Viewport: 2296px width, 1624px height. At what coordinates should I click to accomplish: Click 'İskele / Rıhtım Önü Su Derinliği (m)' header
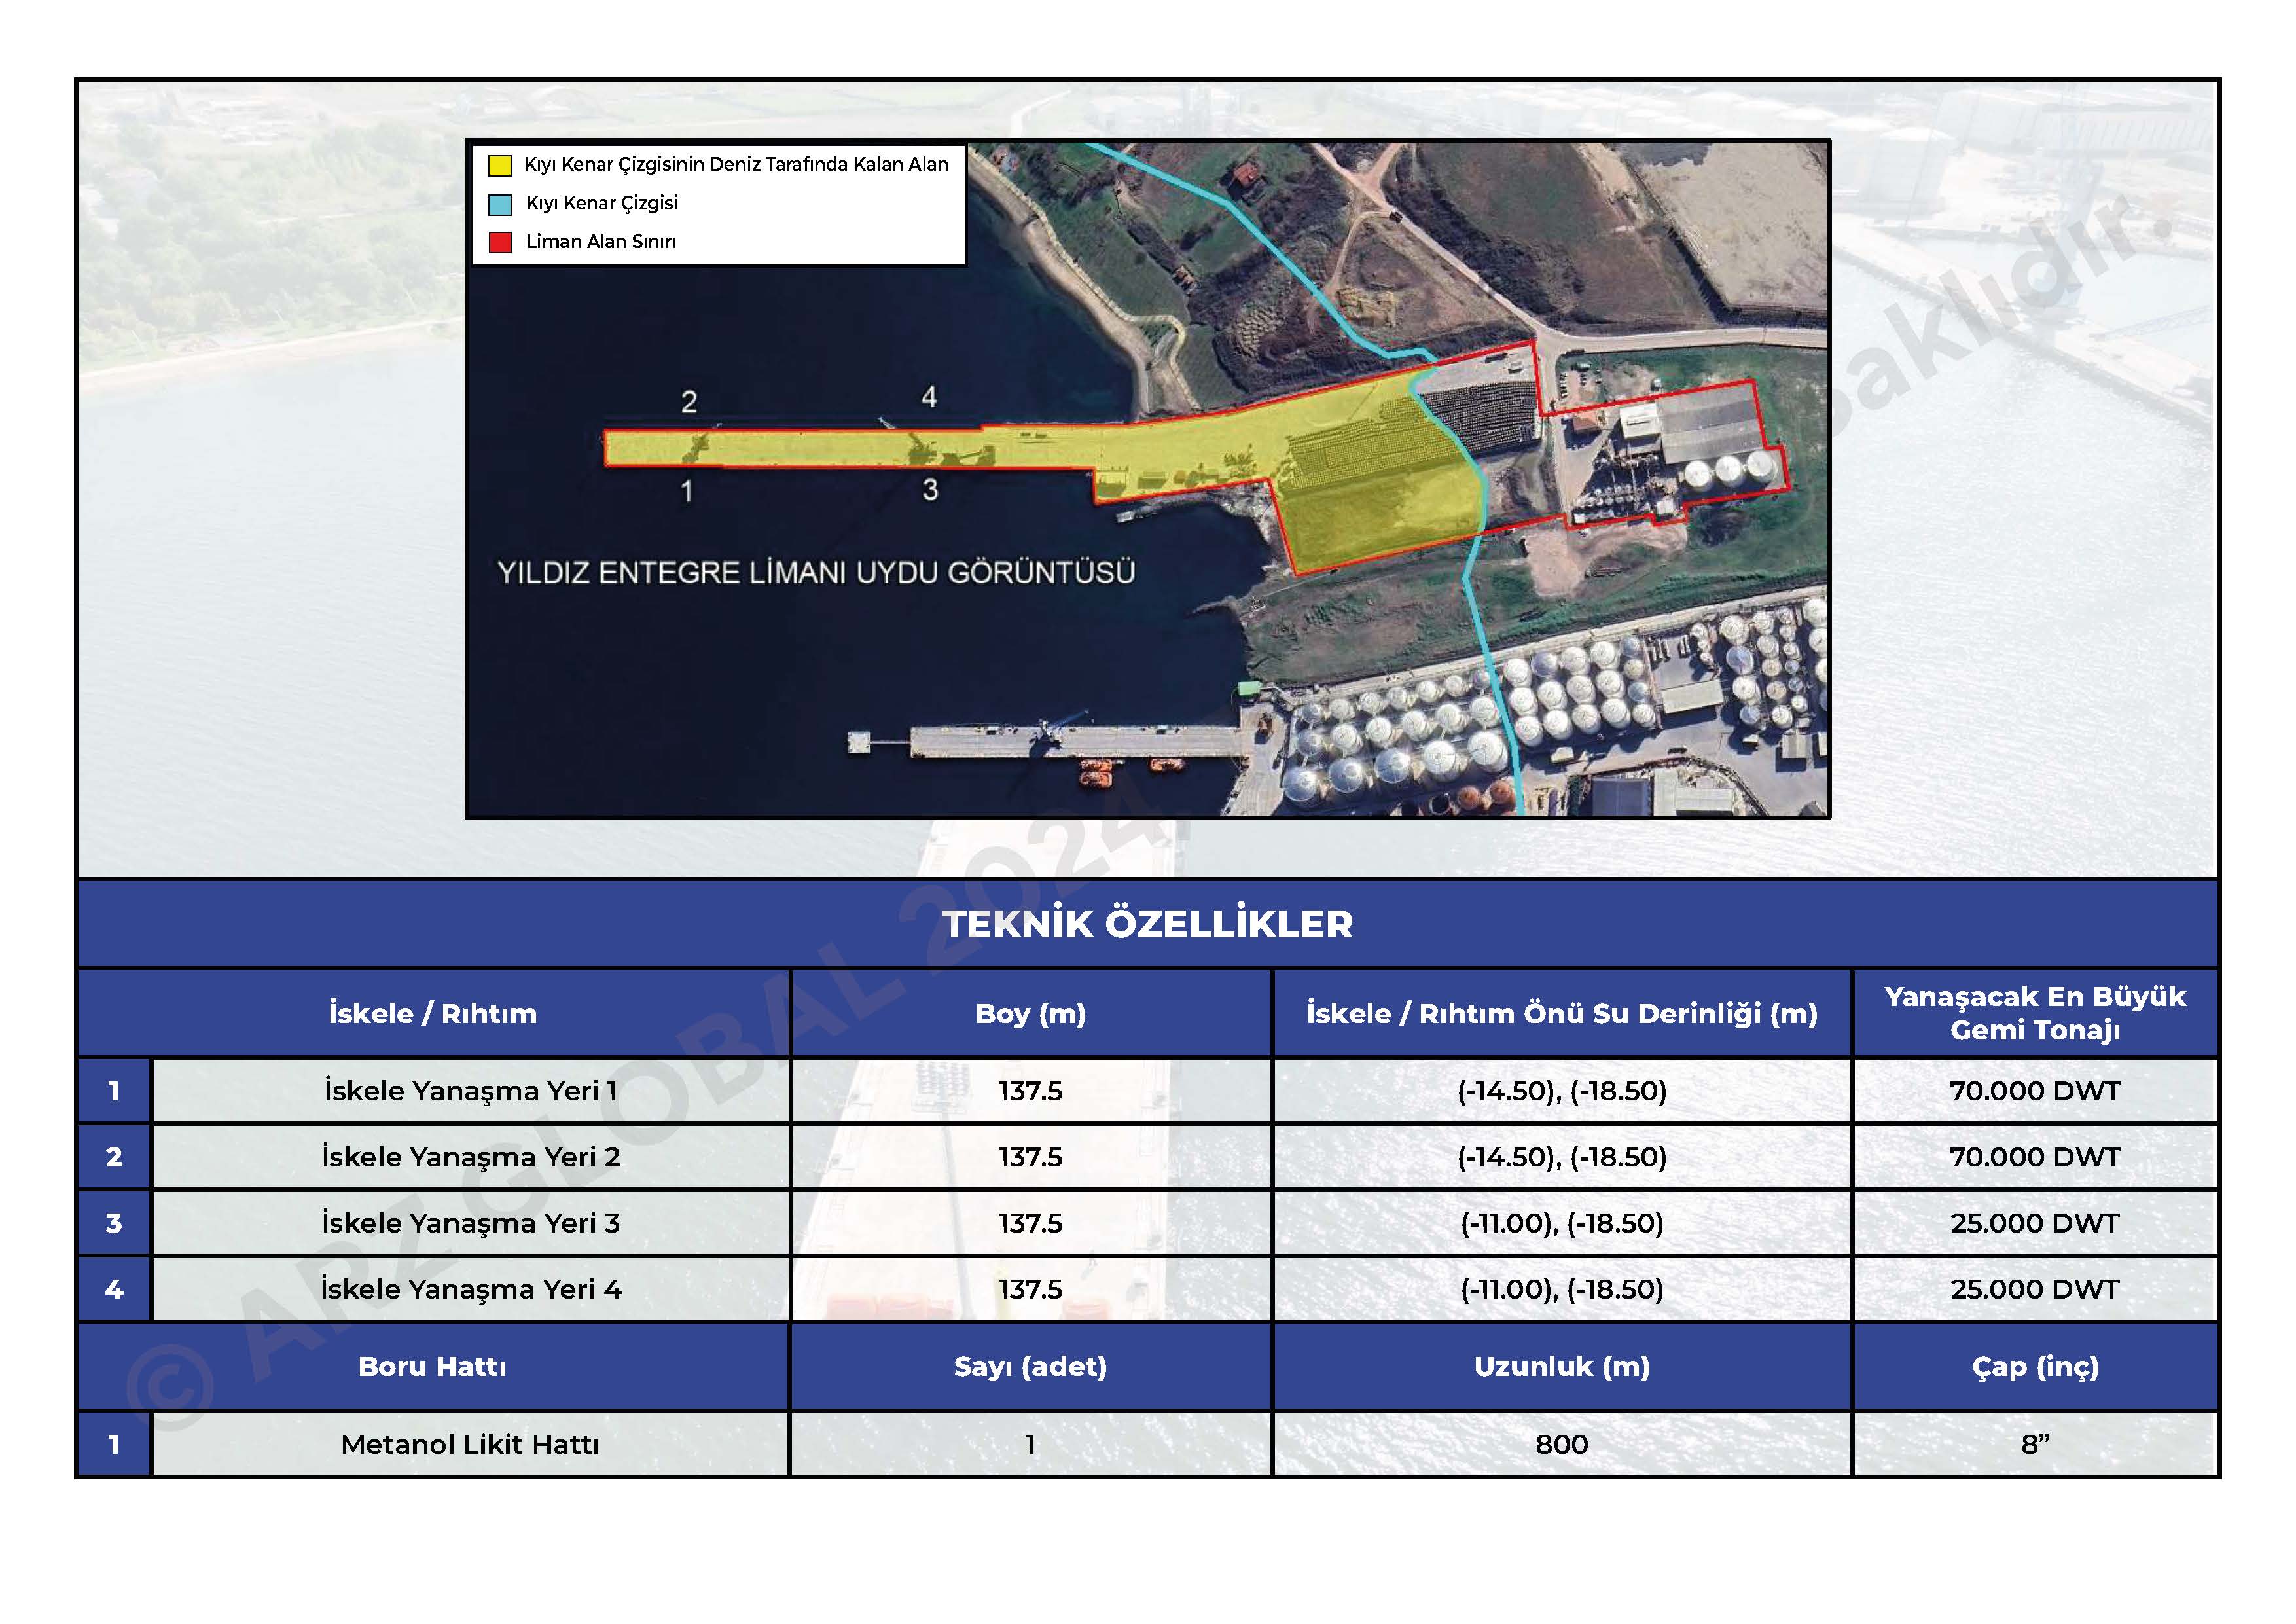point(1562,1013)
